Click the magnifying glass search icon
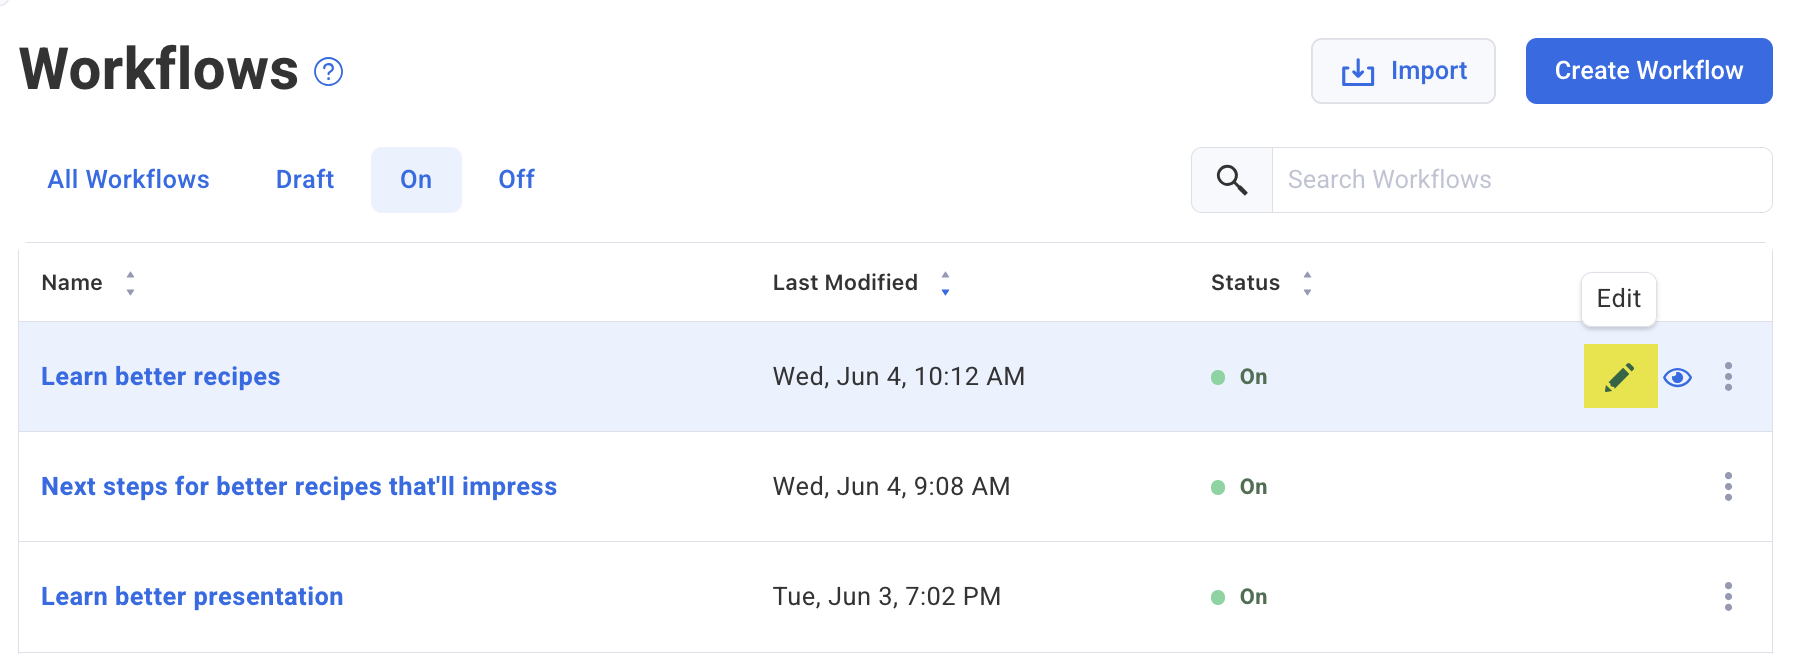The width and height of the screenshot is (1798, 654). [x=1231, y=180]
